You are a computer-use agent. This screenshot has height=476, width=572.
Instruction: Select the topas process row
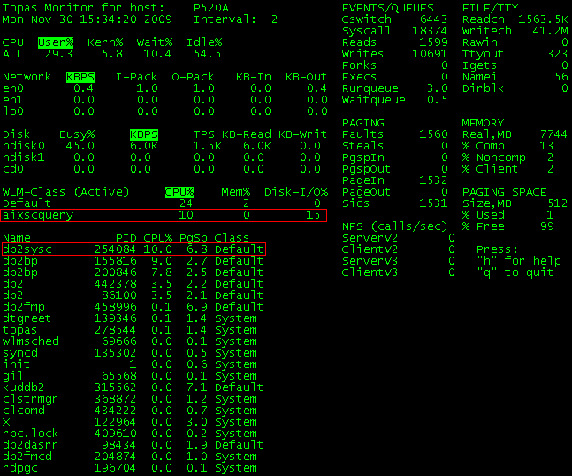(130, 330)
